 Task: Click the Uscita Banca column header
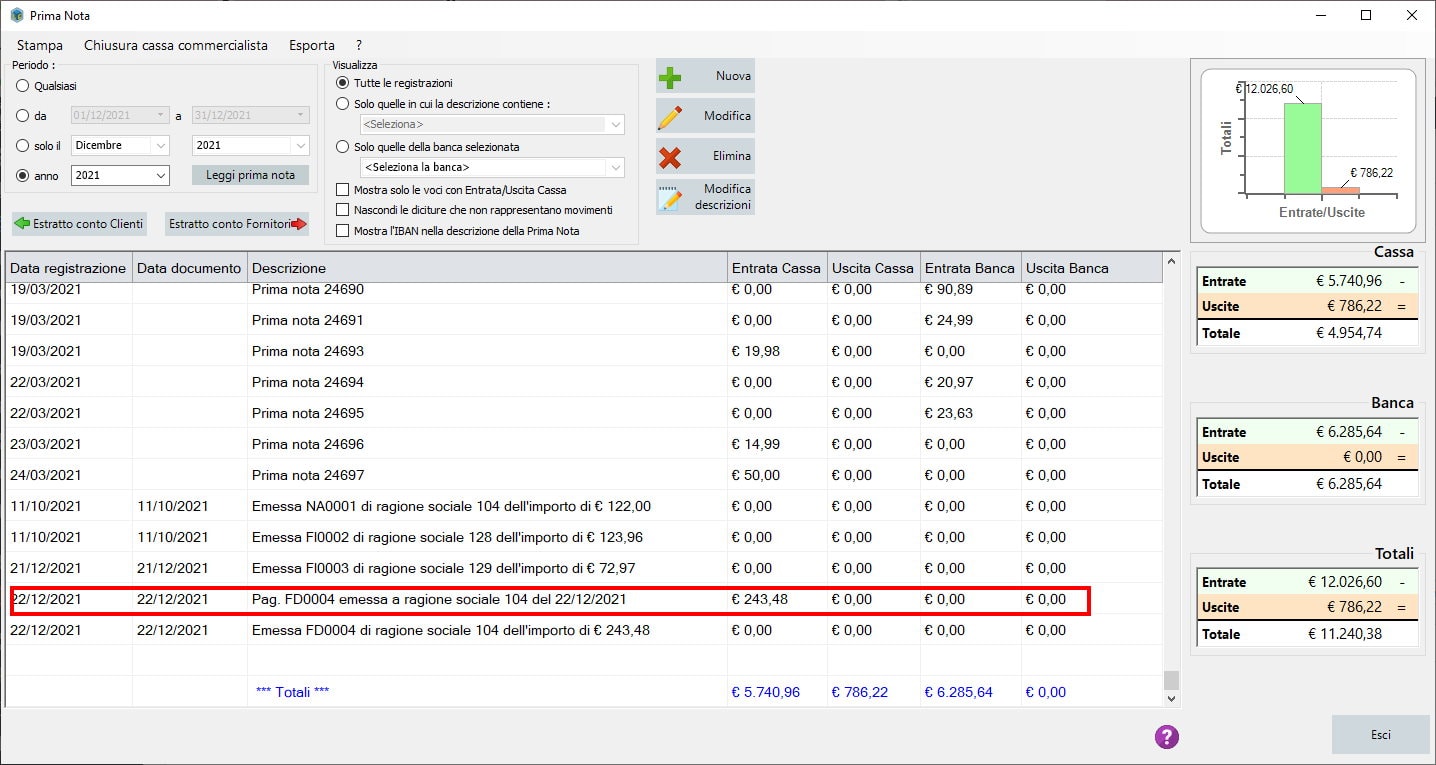1091,268
